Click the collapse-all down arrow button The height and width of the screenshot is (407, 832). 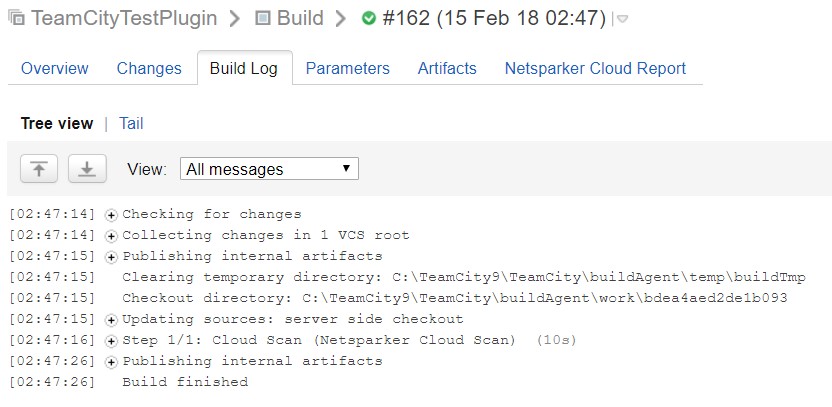point(87,169)
